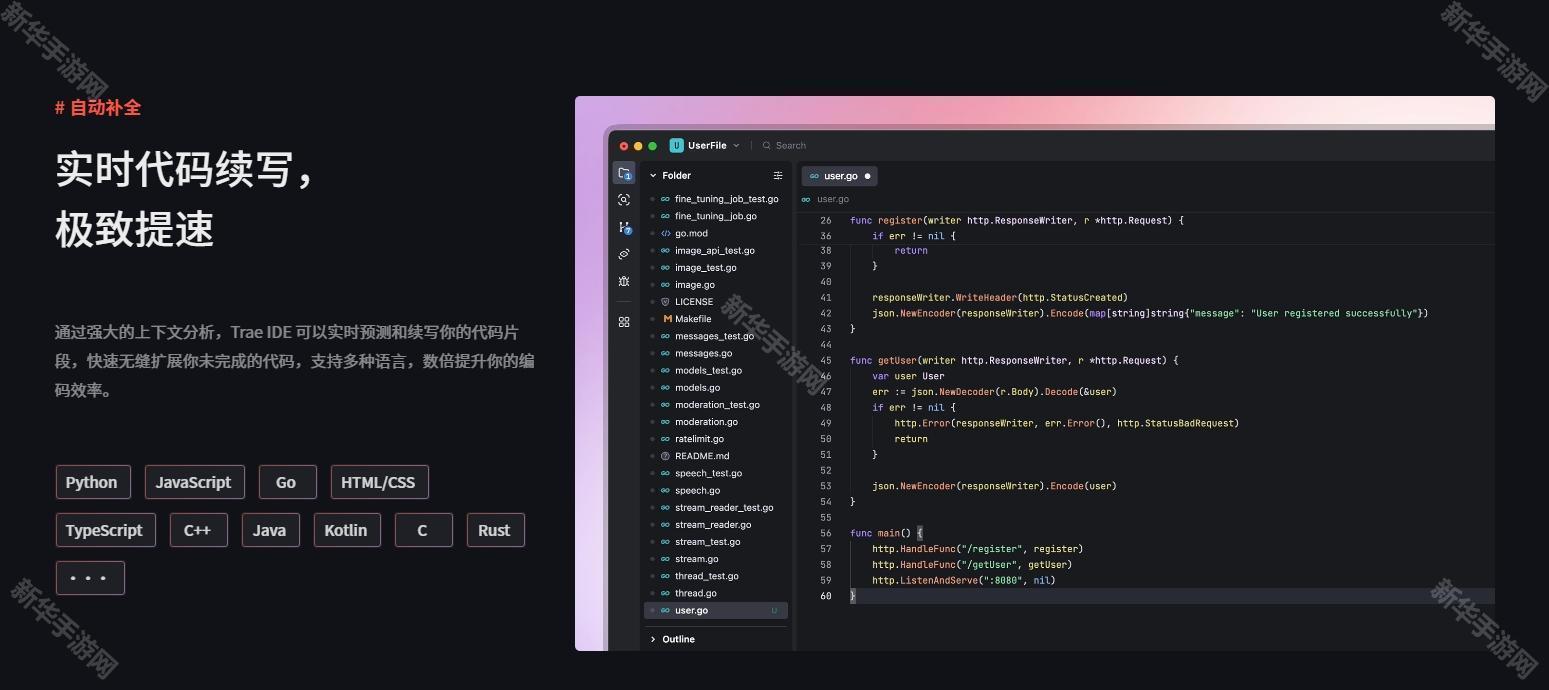Open the Source Control sidebar icon
1549x690 pixels.
[x=624, y=228]
